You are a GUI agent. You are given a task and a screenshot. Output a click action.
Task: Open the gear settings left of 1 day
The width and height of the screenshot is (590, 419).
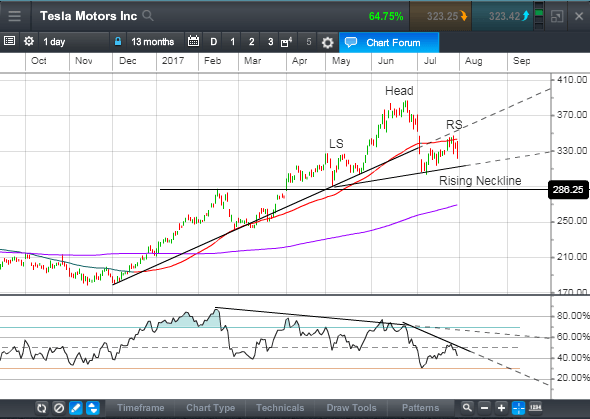pyautogui.click(x=29, y=41)
